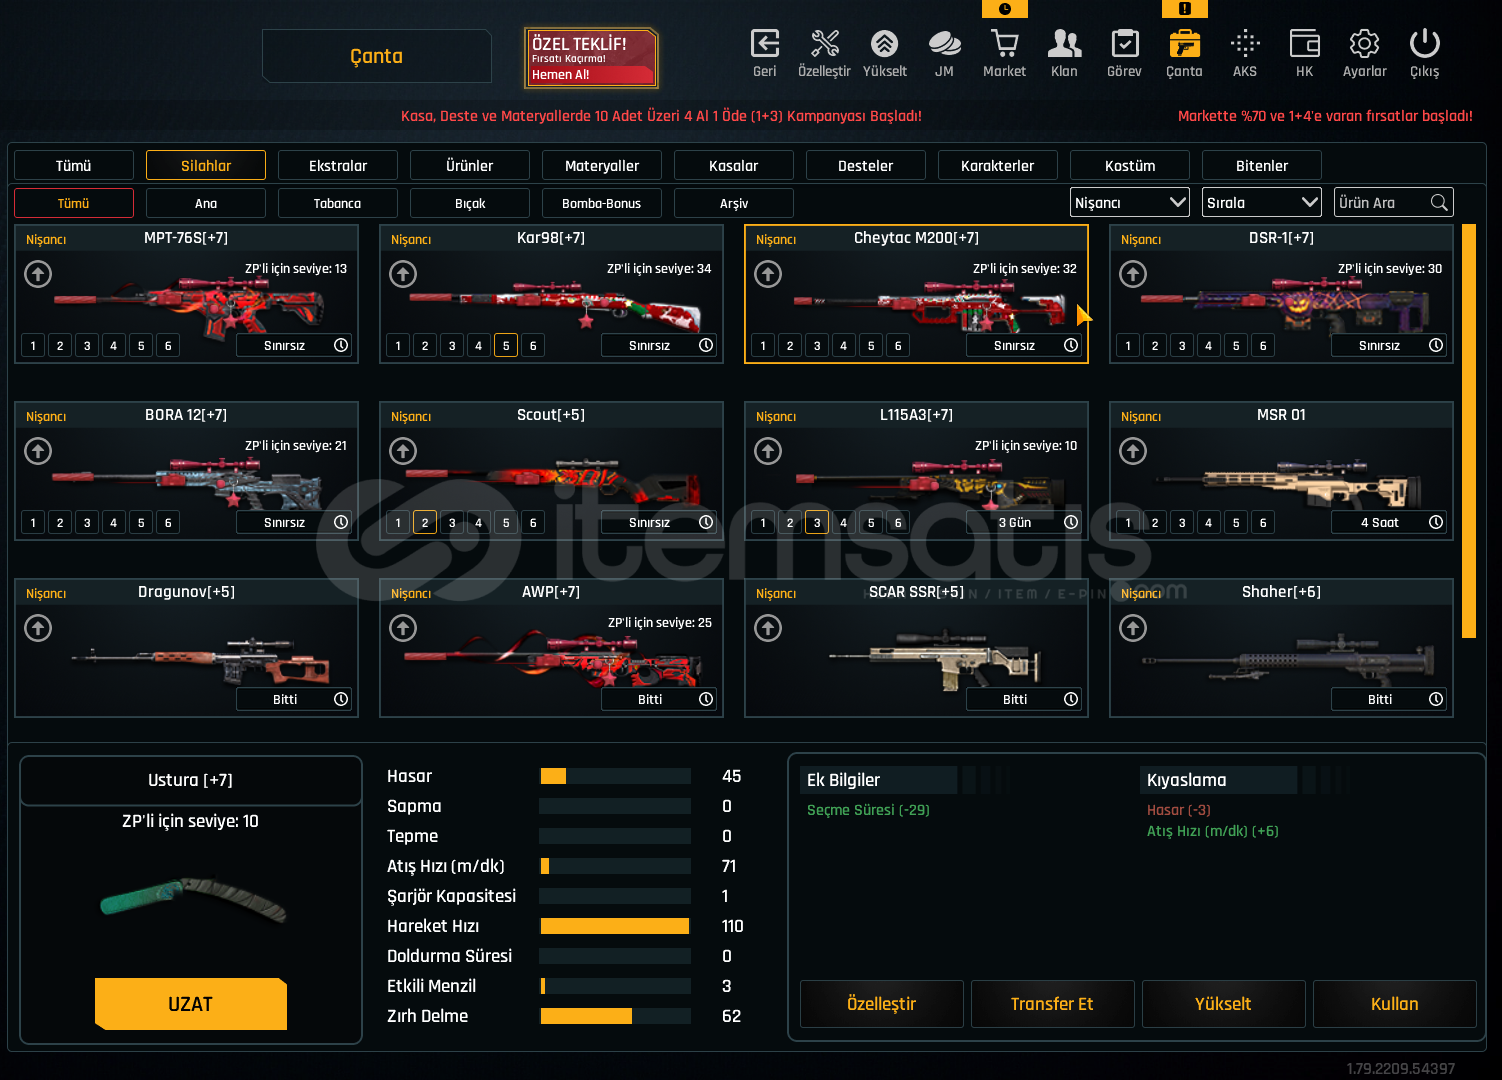Filter weapons by Bıçak

(470, 203)
